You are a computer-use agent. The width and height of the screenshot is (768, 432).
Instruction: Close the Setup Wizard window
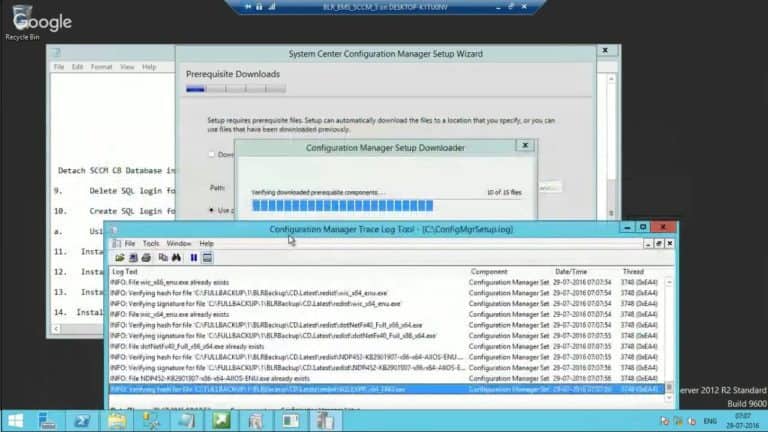coord(605,50)
